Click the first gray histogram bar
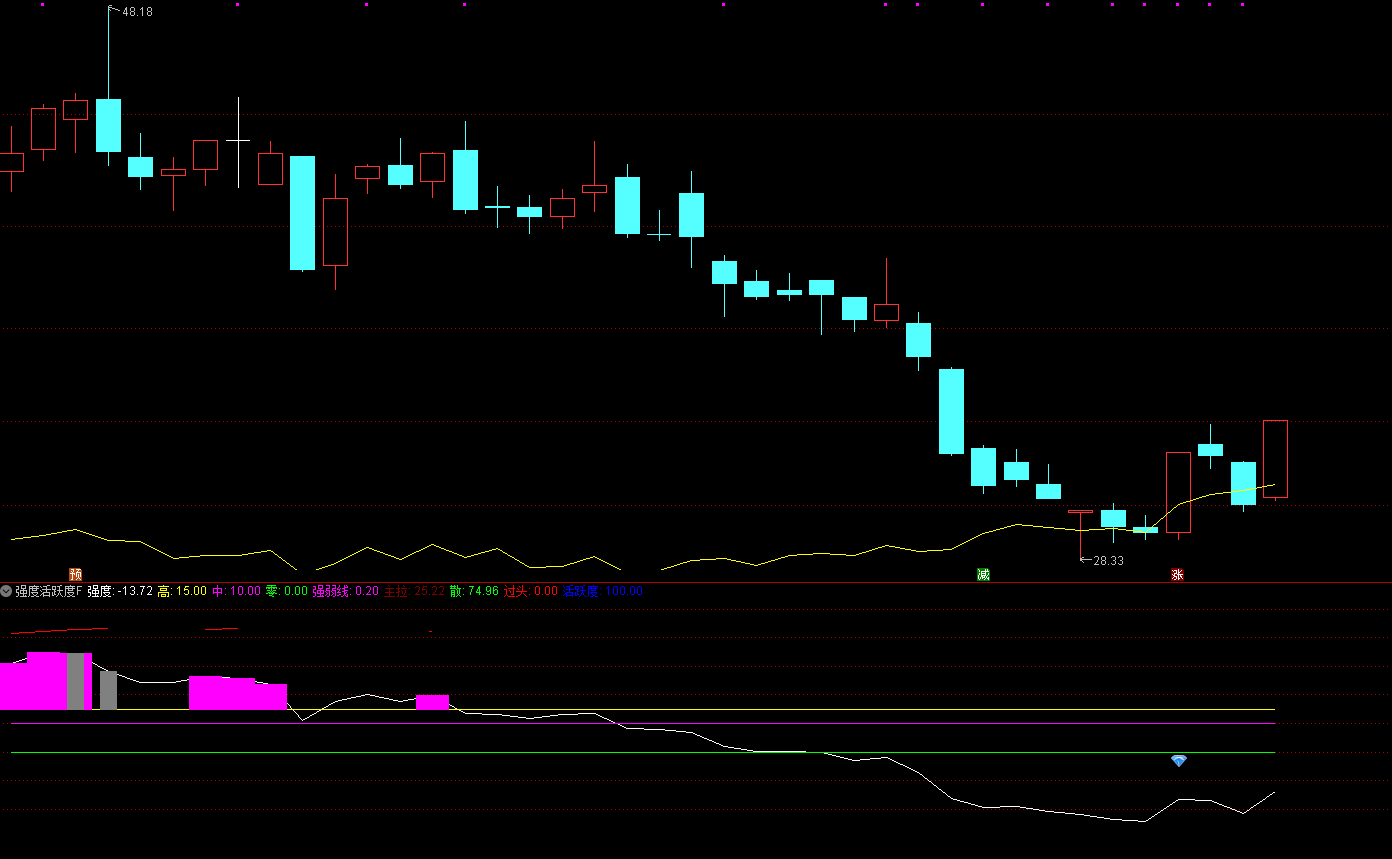This screenshot has height=859, width=1392. pos(75,681)
